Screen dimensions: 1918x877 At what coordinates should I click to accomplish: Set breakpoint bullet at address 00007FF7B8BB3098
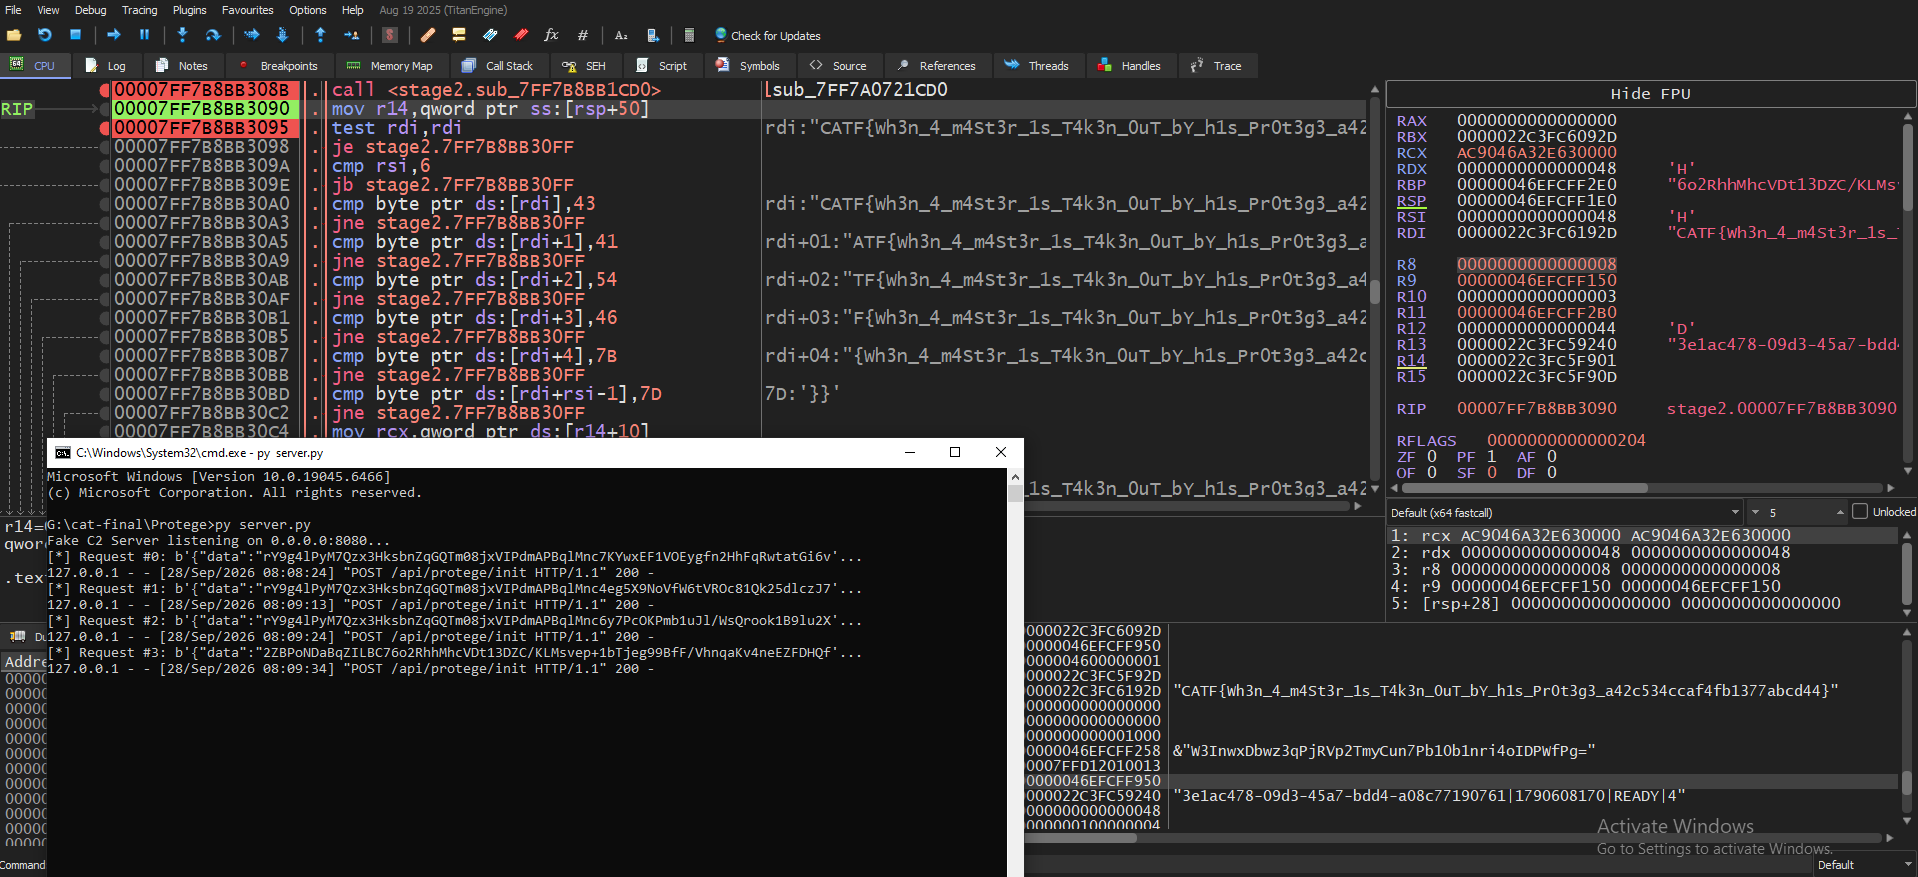tap(105, 147)
